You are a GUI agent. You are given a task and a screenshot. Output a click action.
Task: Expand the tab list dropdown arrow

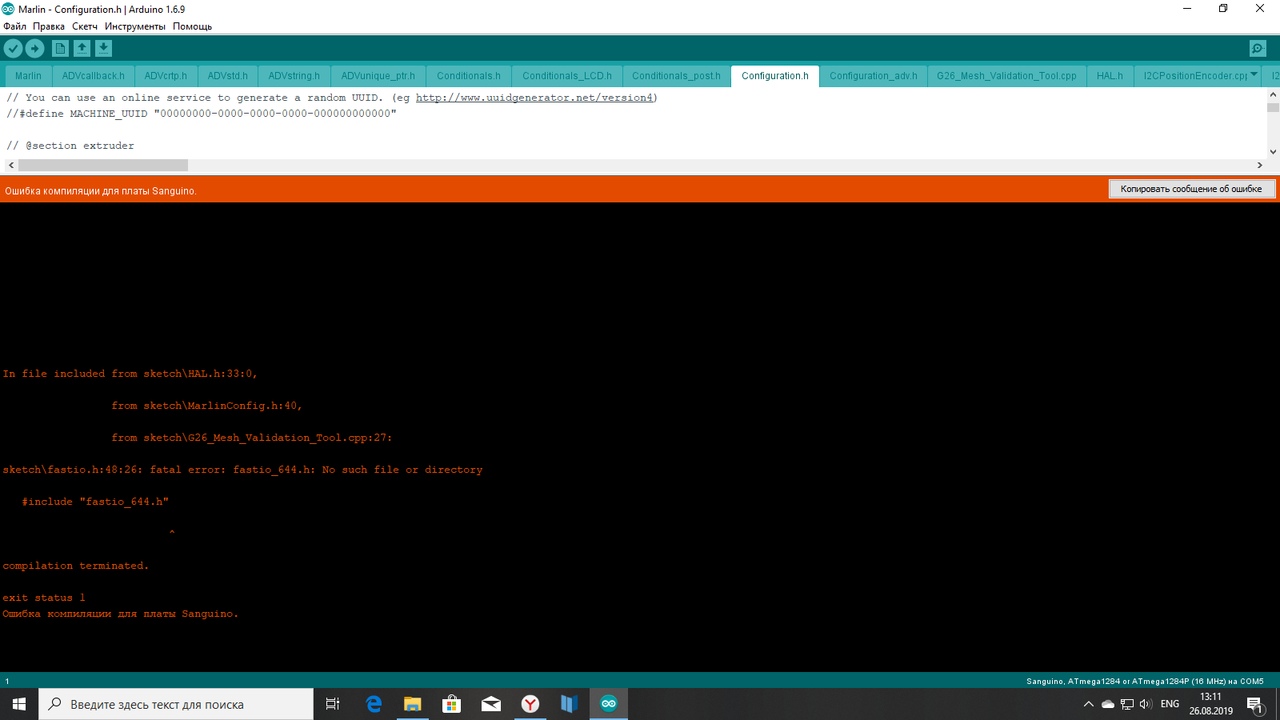(x=1254, y=74)
